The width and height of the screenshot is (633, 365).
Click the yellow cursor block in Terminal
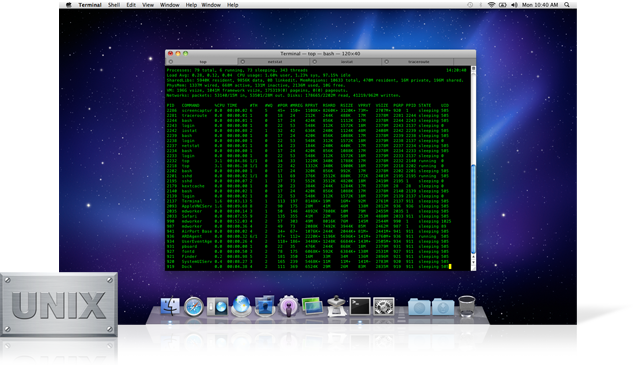click(450, 266)
